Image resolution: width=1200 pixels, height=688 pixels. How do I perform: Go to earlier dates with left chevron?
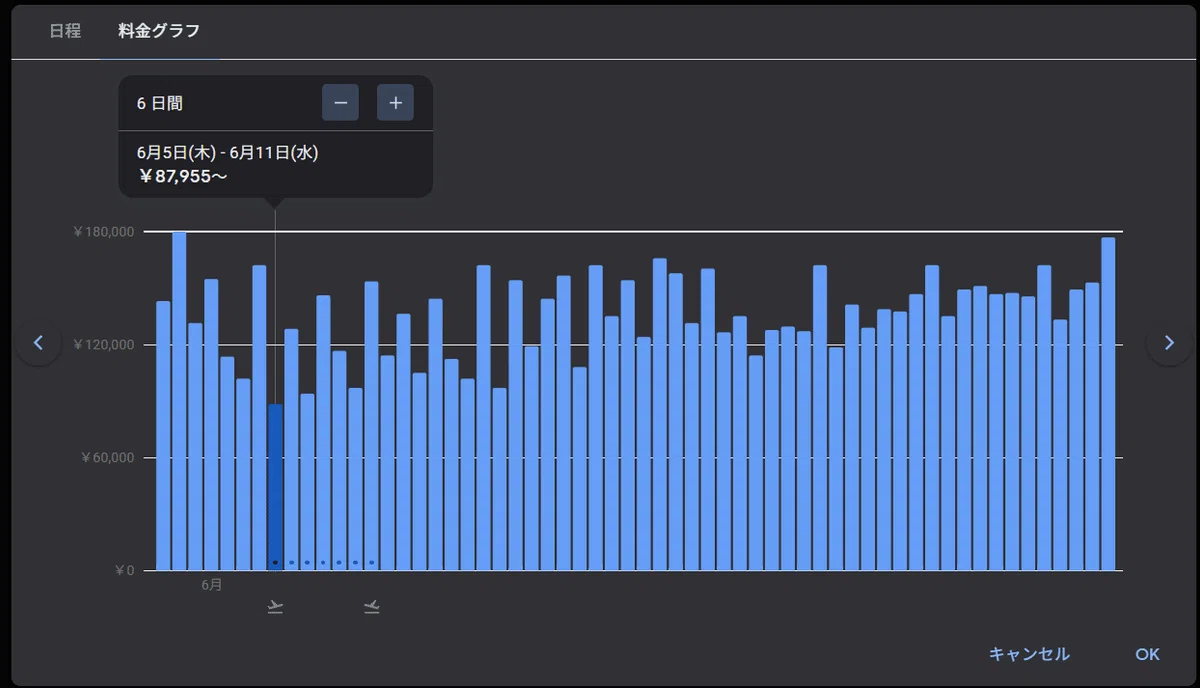(x=38, y=343)
